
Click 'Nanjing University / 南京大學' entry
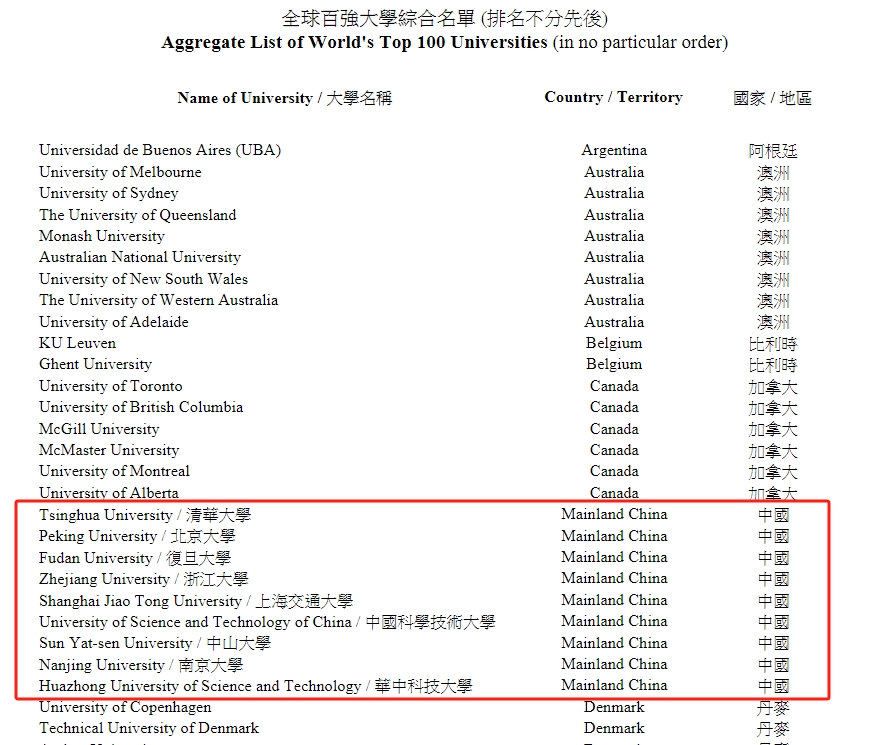tap(141, 665)
